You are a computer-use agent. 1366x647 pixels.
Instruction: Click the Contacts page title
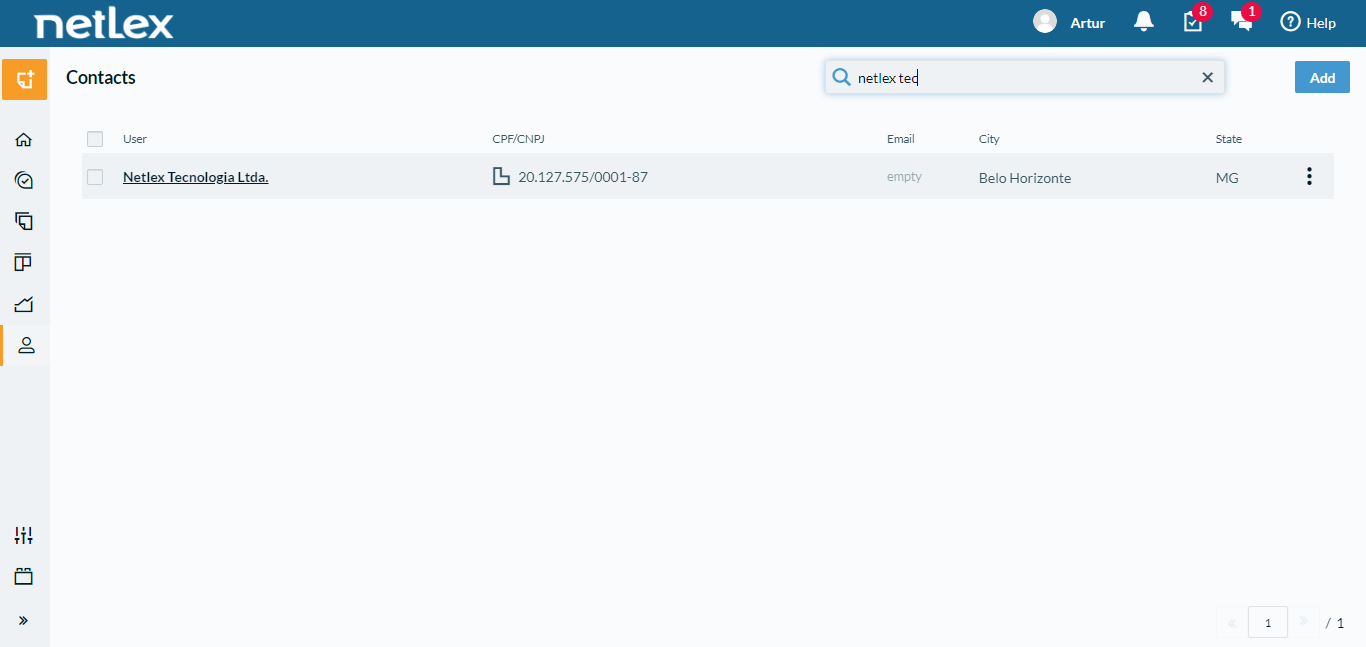click(101, 77)
